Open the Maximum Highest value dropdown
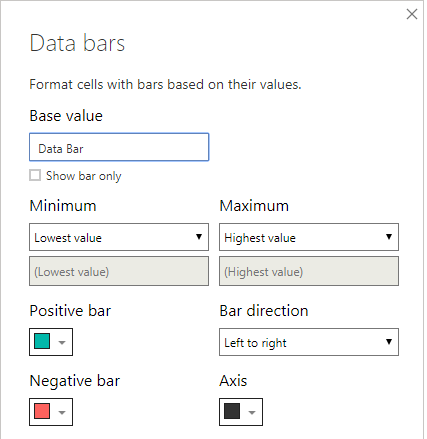Image resolution: width=427 pixels, height=439 pixels. coord(309,237)
